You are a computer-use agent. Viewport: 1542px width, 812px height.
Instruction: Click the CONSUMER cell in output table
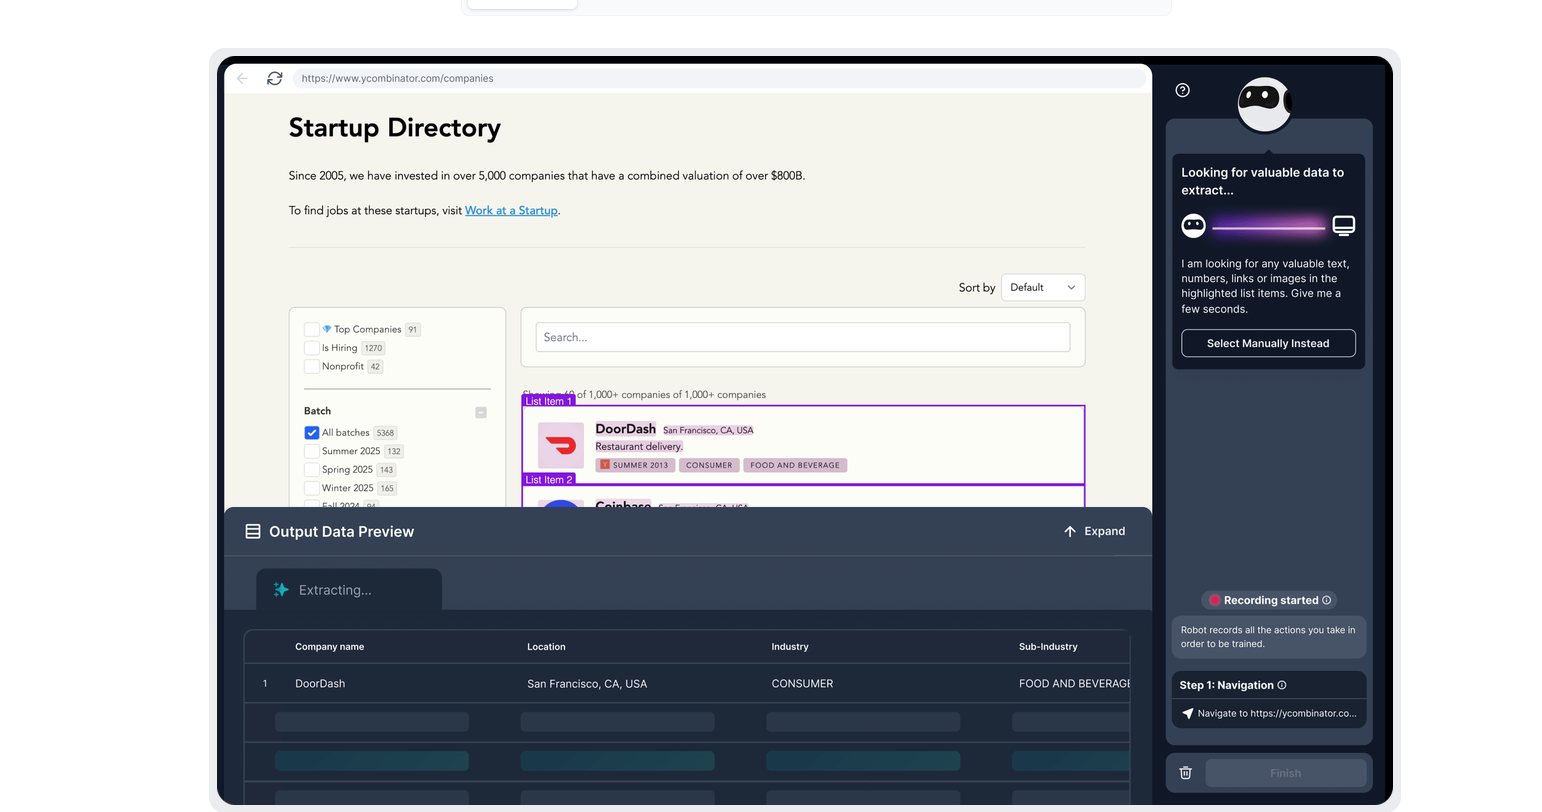coord(802,684)
